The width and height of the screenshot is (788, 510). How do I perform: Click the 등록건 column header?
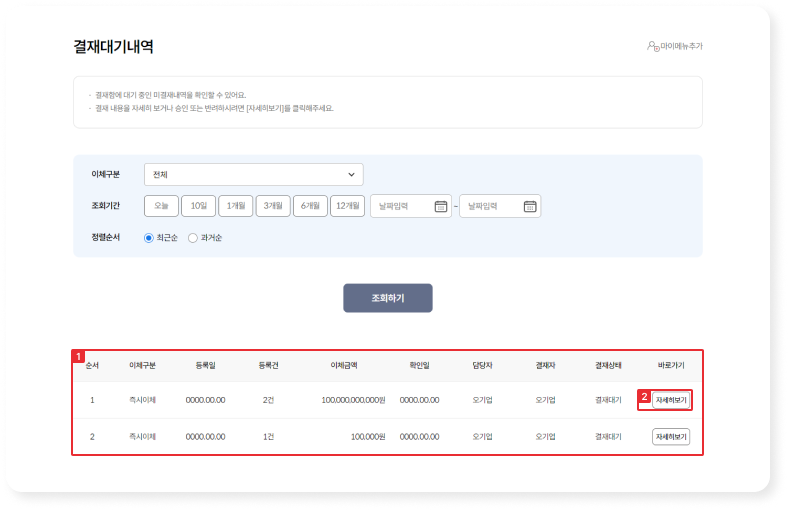pyautogui.click(x=268, y=365)
